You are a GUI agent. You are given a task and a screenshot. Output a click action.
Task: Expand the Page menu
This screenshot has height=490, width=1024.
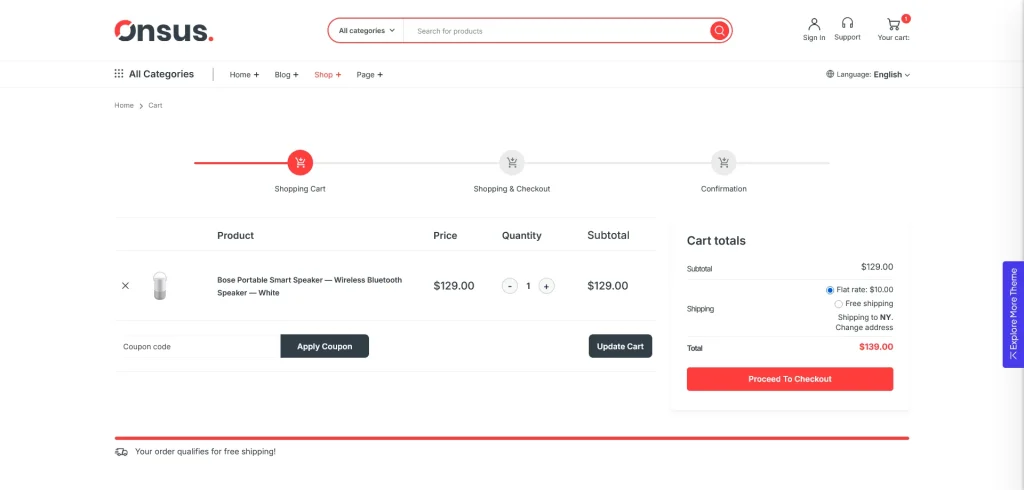pos(370,74)
